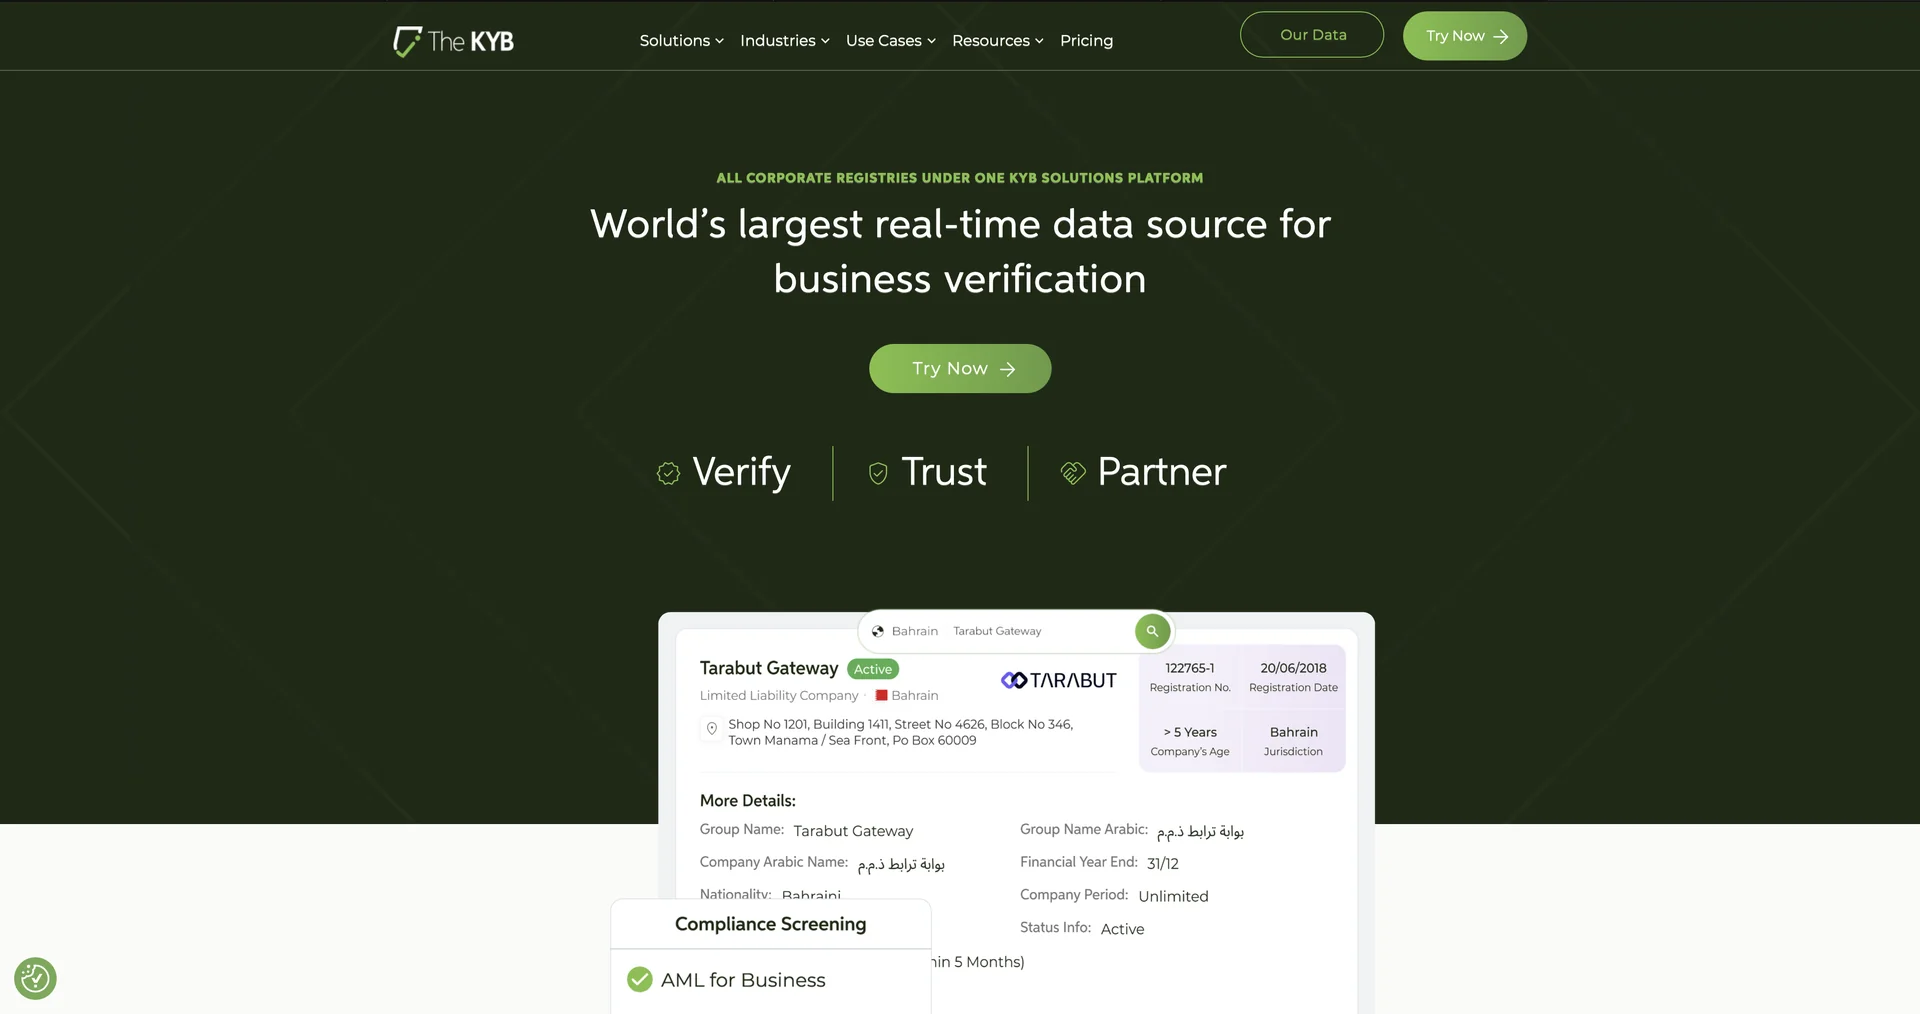The height and width of the screenshot is (1014, 1920).
Task: Click the Trust shield icon
Action: (x=878, y=473)
